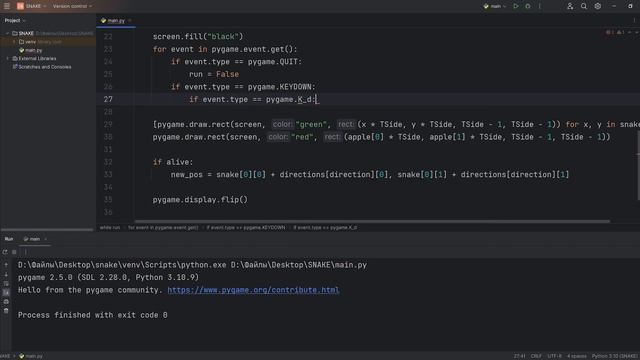Close the main run tab

point(45,239)
